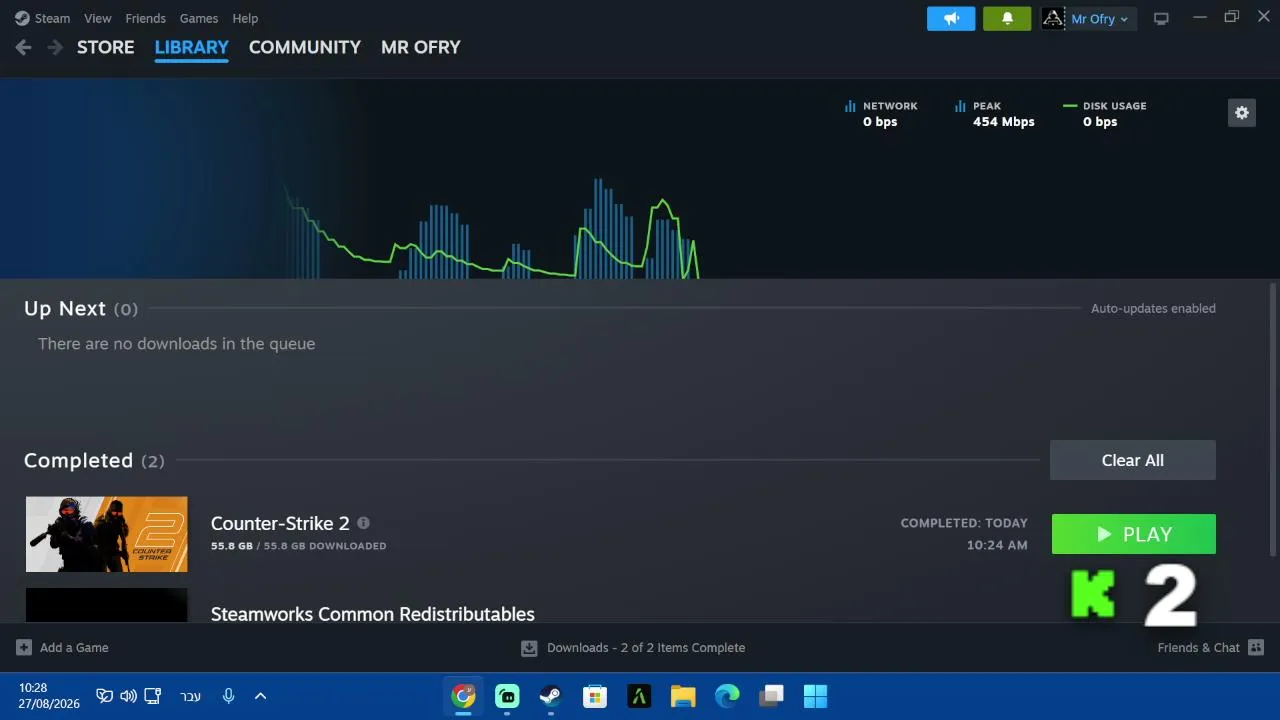
Task: Click the volume speaker tray icon
Action: coord(128,696)
